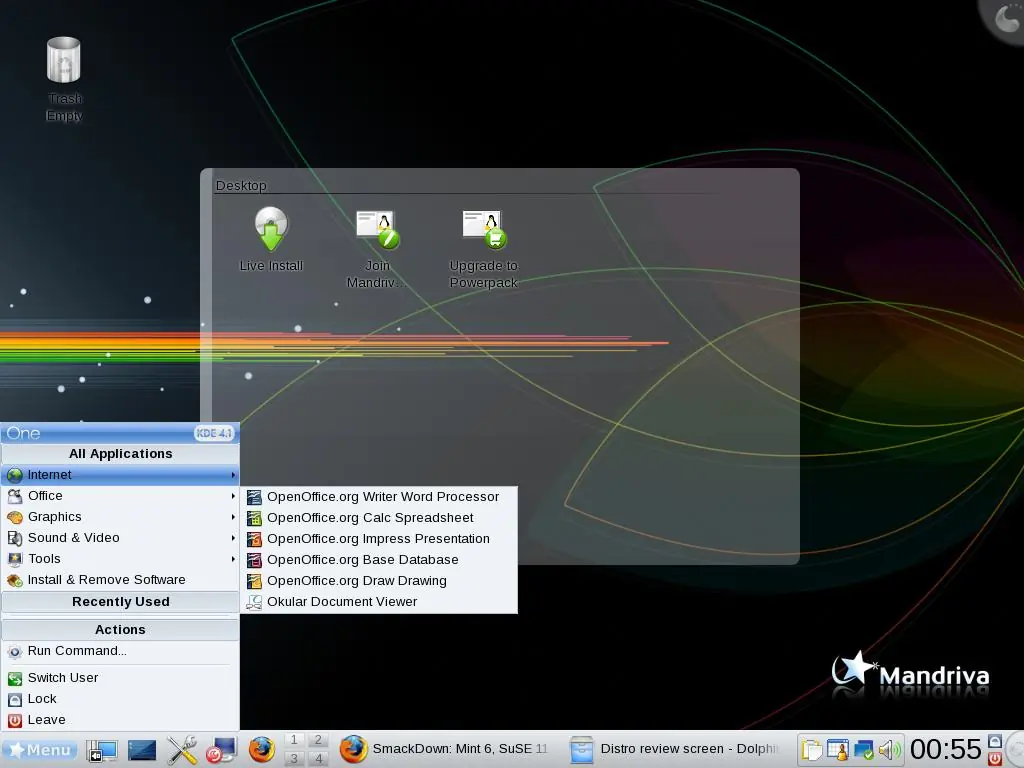Click the lock screen button beside the clock
Viewport: 1024px width, 768px height.
[x=995, y=741]
